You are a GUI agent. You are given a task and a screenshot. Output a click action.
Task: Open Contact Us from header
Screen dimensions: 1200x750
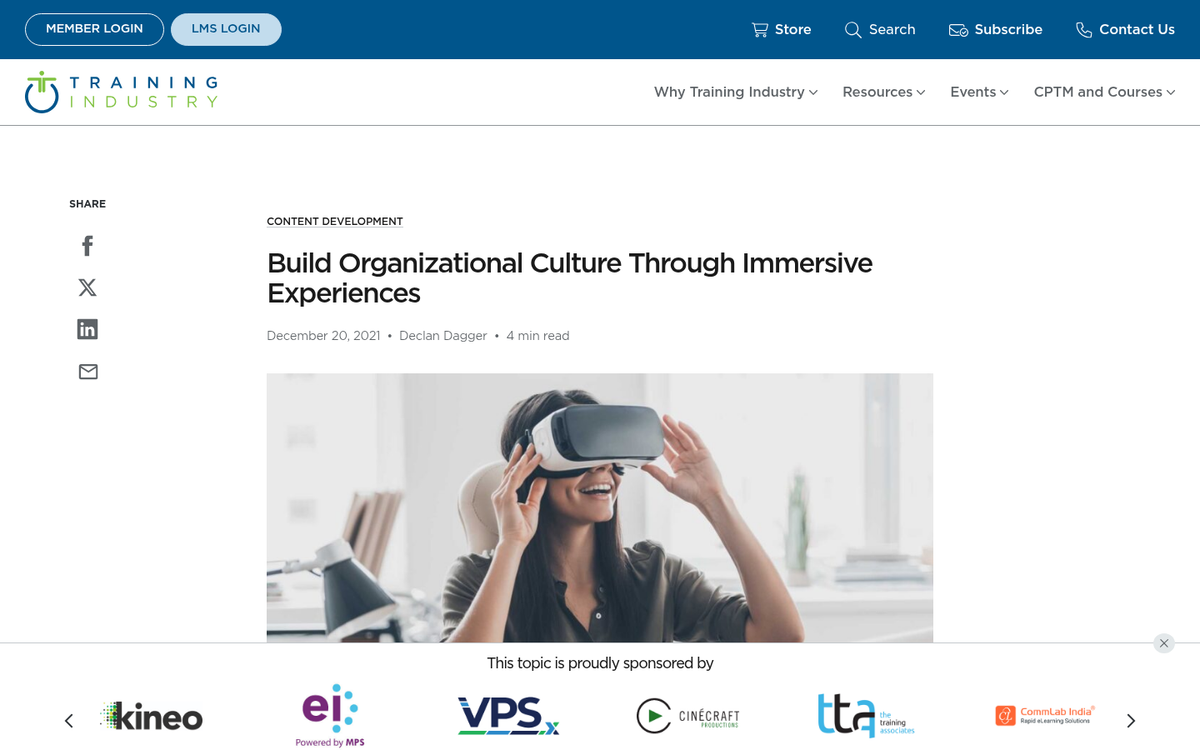[1125, 30]
